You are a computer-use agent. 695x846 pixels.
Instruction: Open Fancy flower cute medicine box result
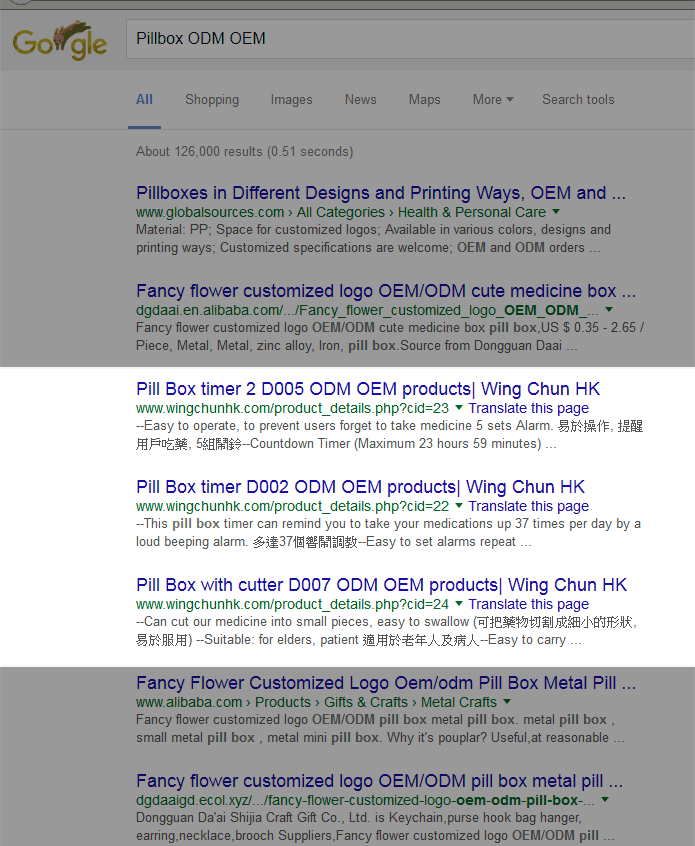click(385, 291)
